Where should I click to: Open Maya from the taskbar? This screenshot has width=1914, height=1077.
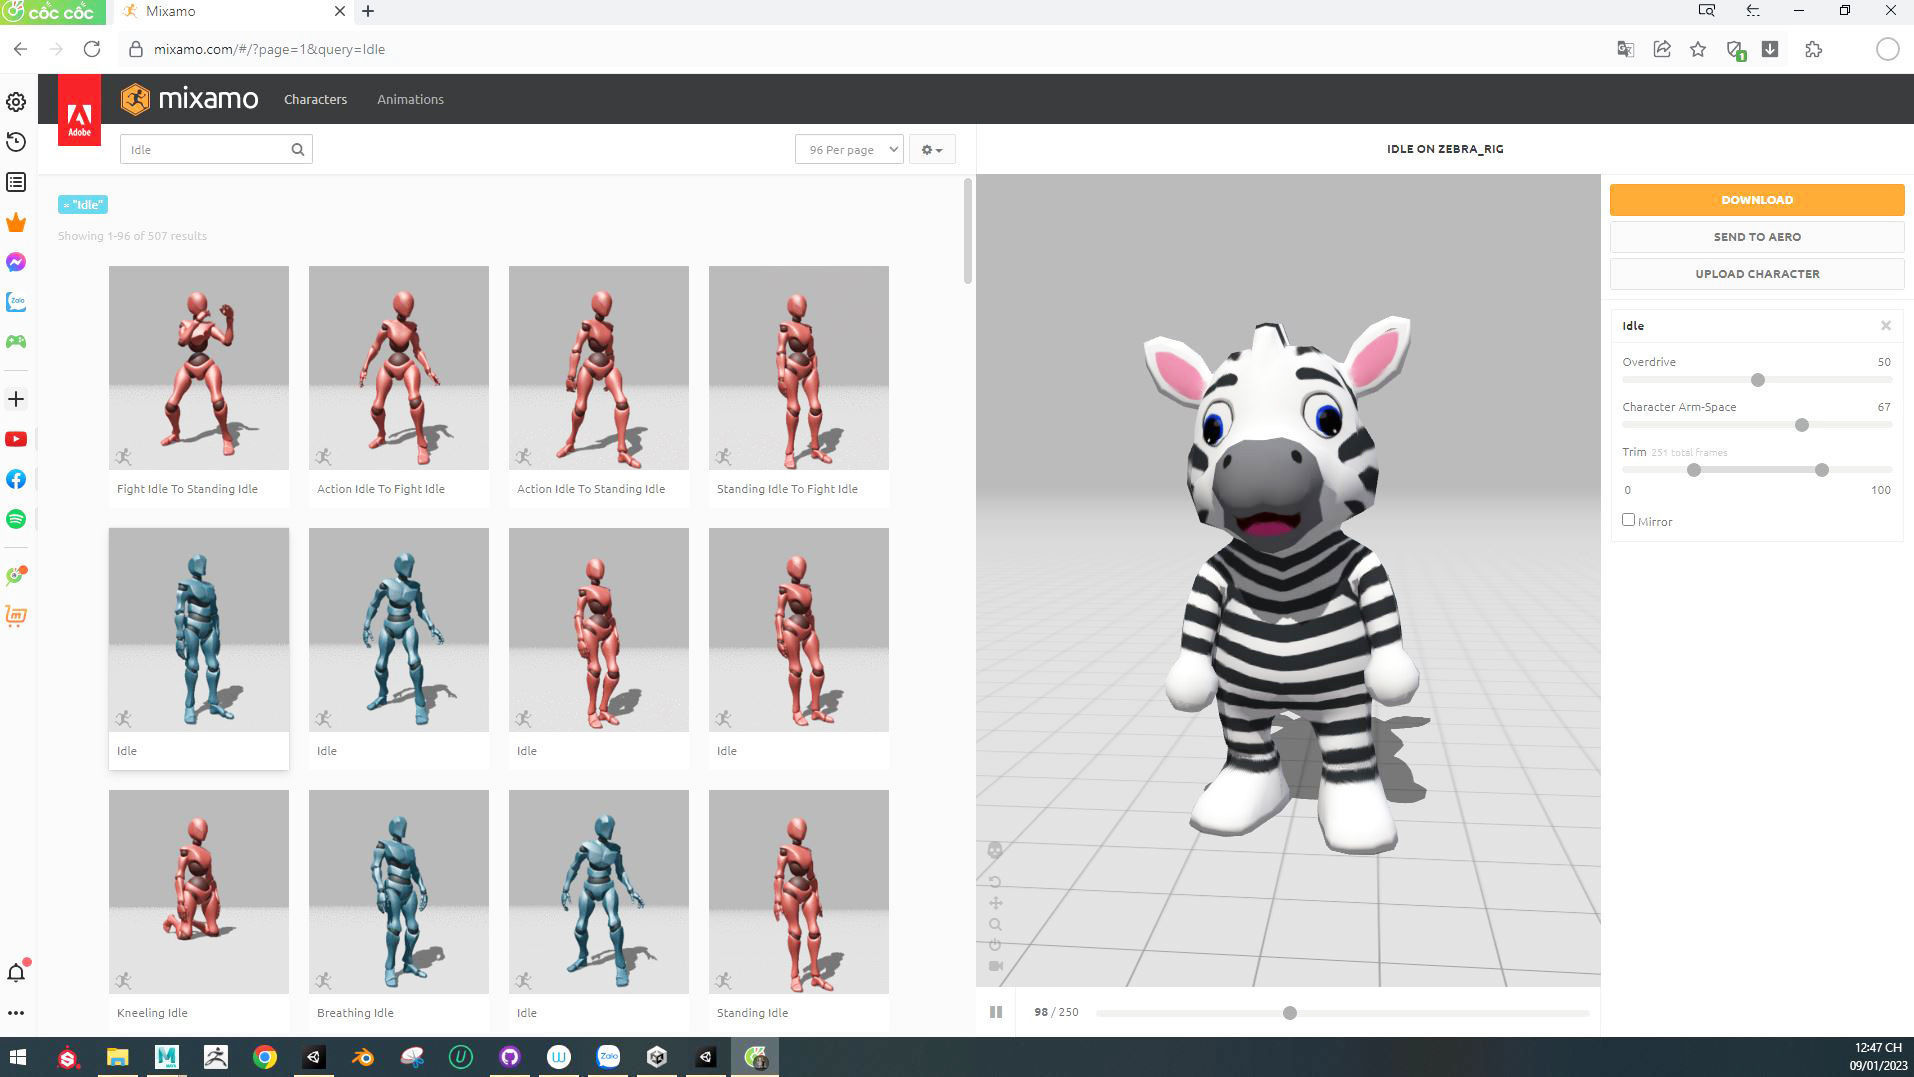(166, 1057)
